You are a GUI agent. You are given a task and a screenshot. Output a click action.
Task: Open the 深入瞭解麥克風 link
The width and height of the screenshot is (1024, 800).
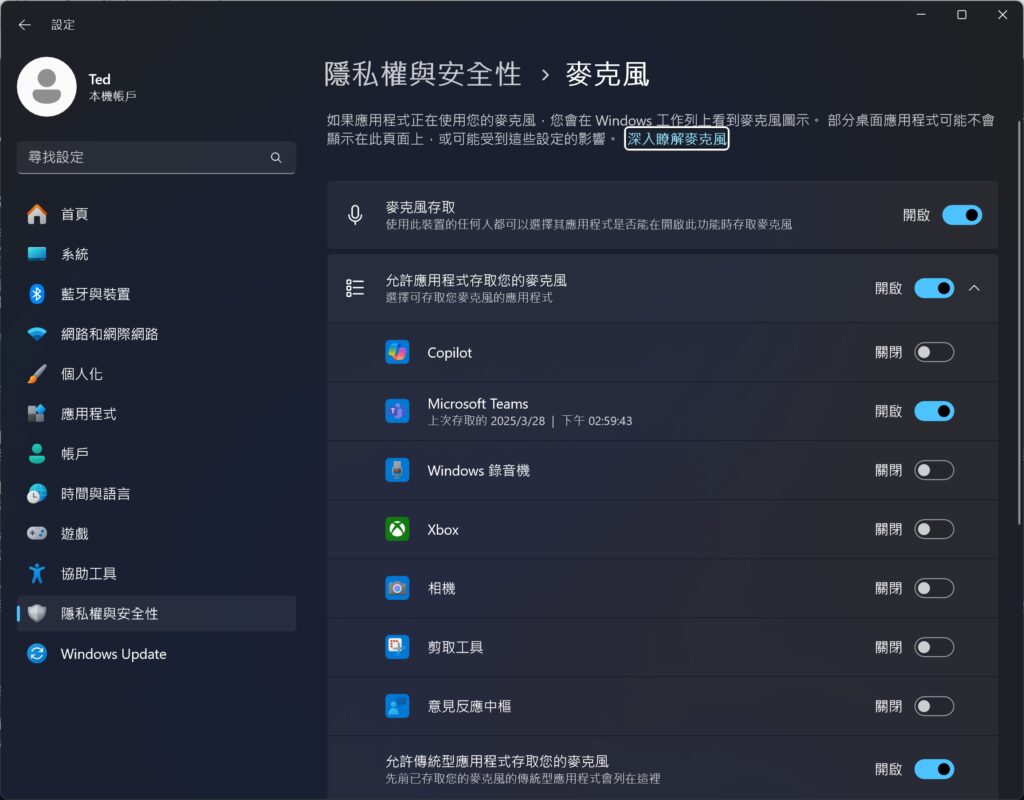click(x=676, y=139)
